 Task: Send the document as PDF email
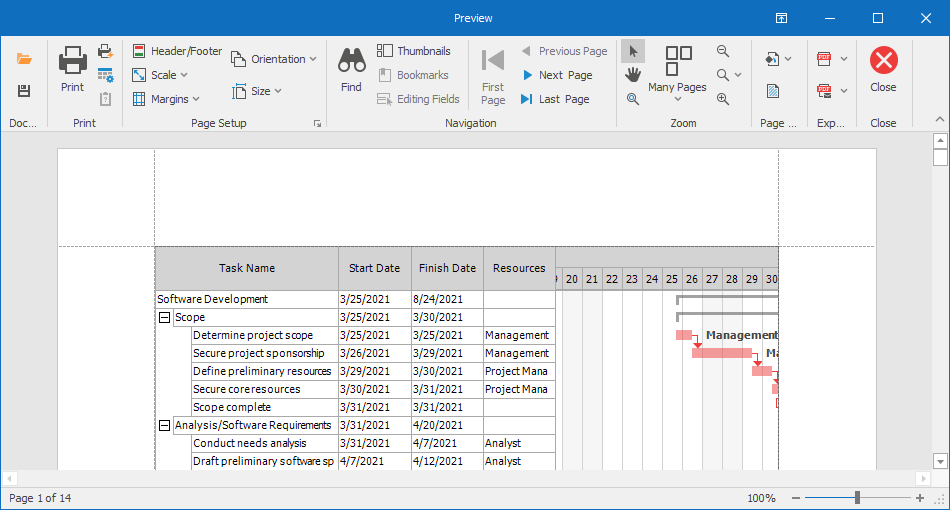click(824, 91)
